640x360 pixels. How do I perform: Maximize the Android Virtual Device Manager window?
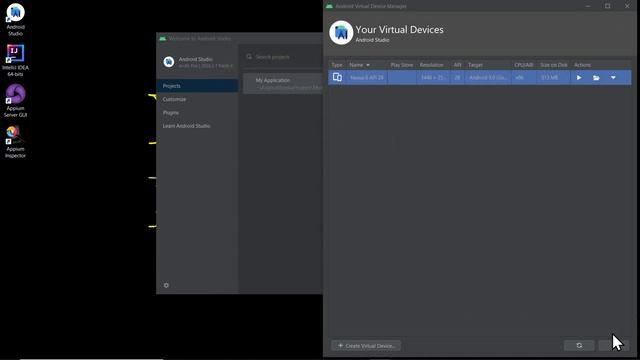608,6
